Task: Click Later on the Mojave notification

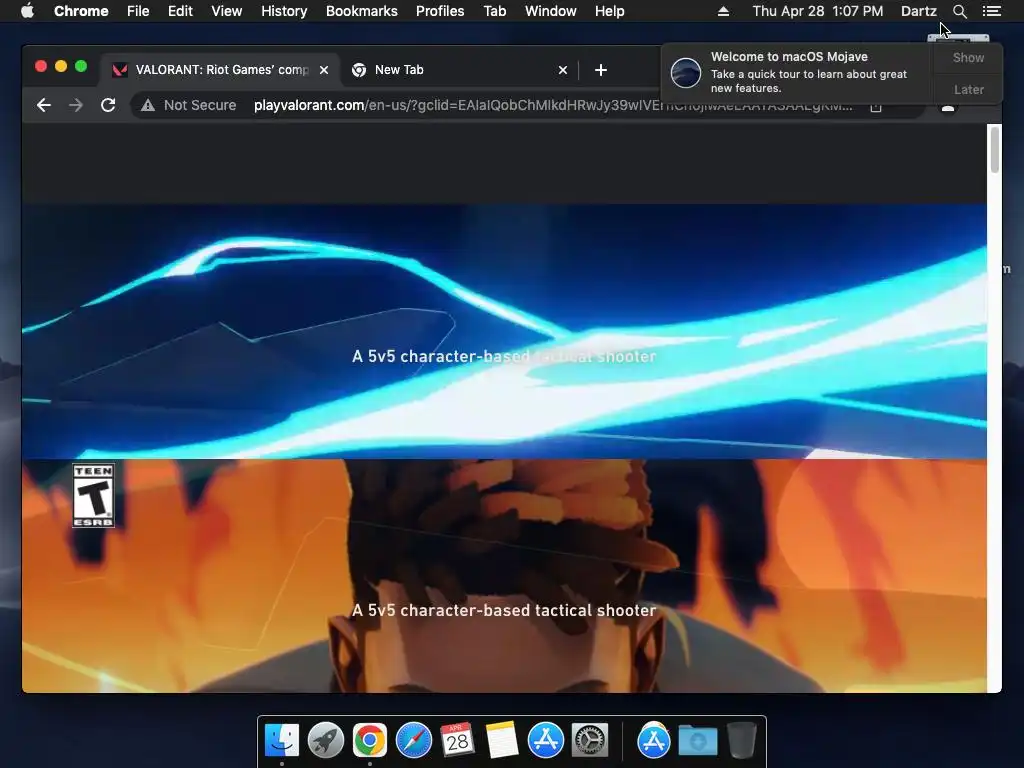Action: [x=968, y=89]
